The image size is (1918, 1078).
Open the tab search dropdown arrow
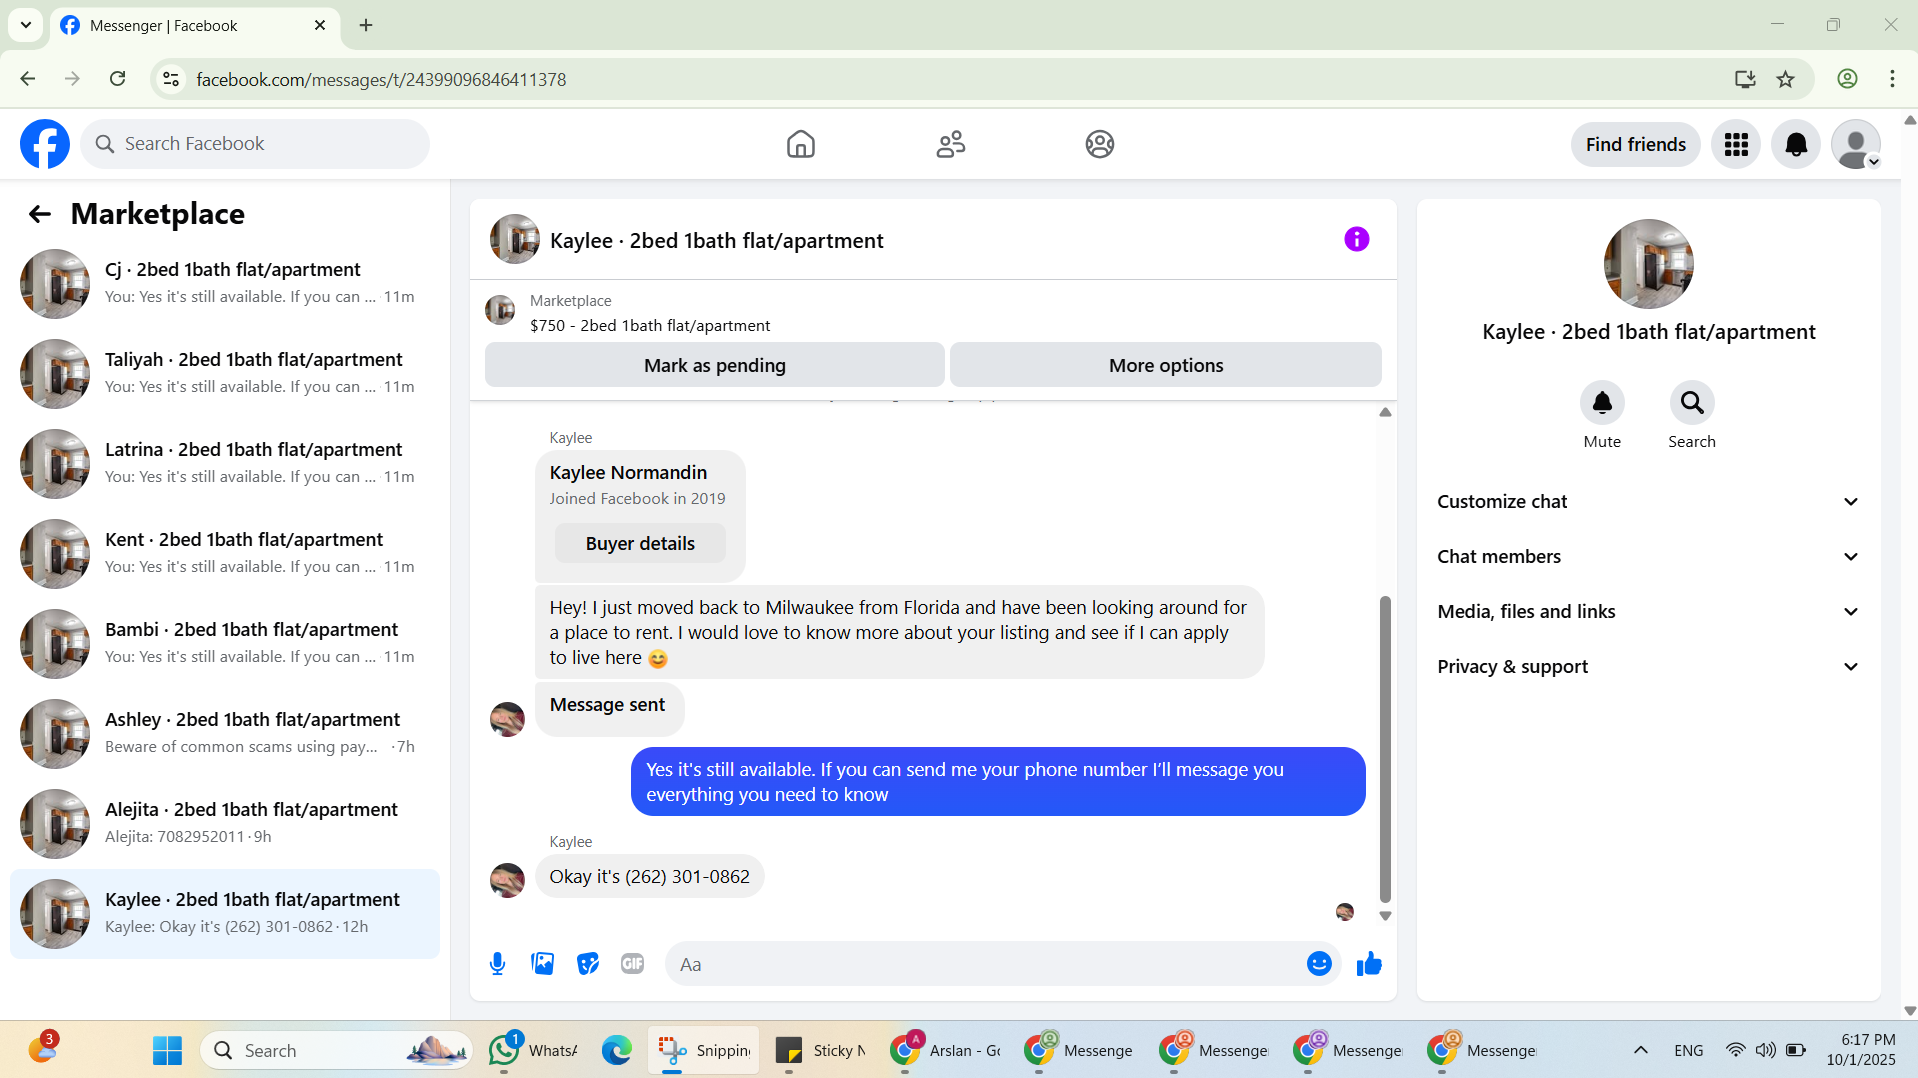(26, 25)
